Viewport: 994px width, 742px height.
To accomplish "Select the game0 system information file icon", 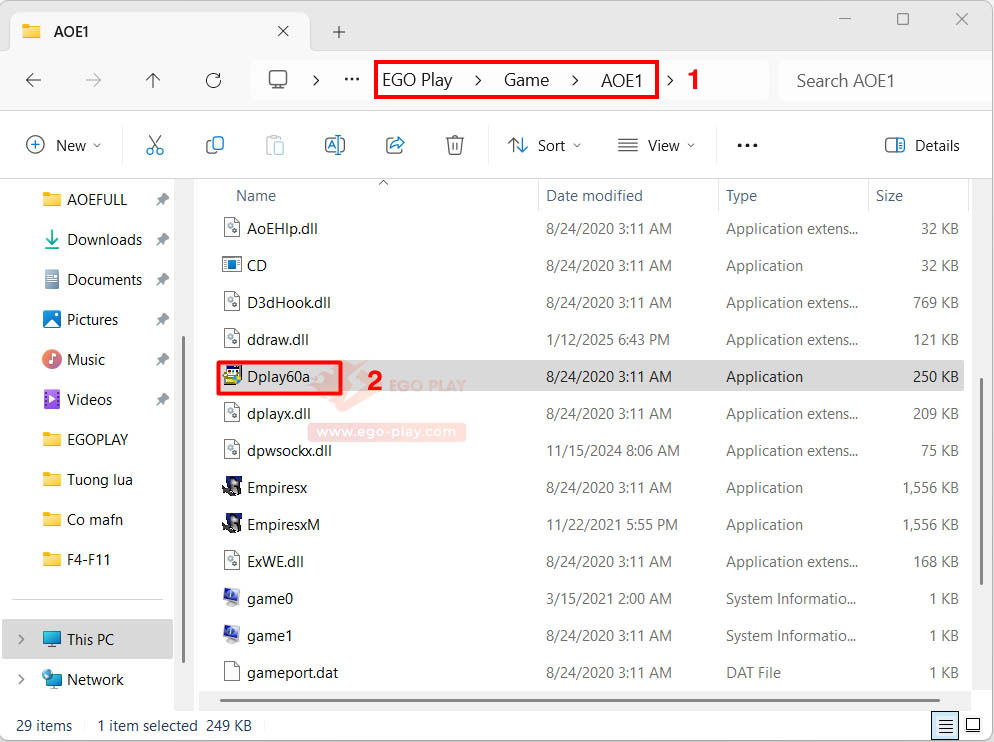I will pos(231,597).
